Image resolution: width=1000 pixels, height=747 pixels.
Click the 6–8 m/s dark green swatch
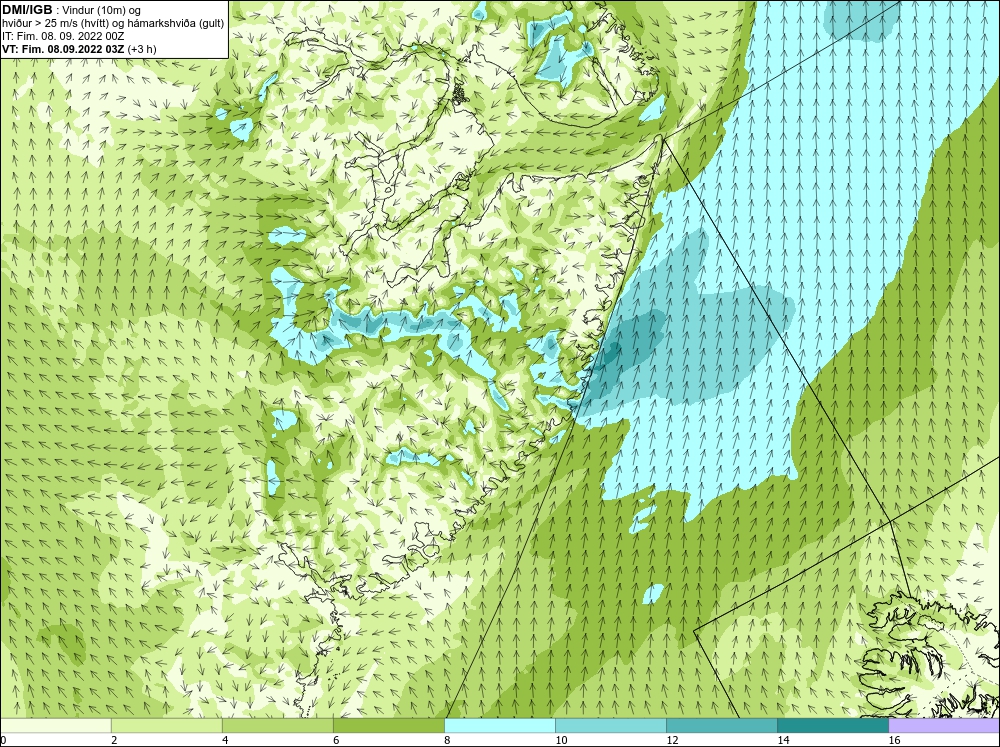[388, 725]
